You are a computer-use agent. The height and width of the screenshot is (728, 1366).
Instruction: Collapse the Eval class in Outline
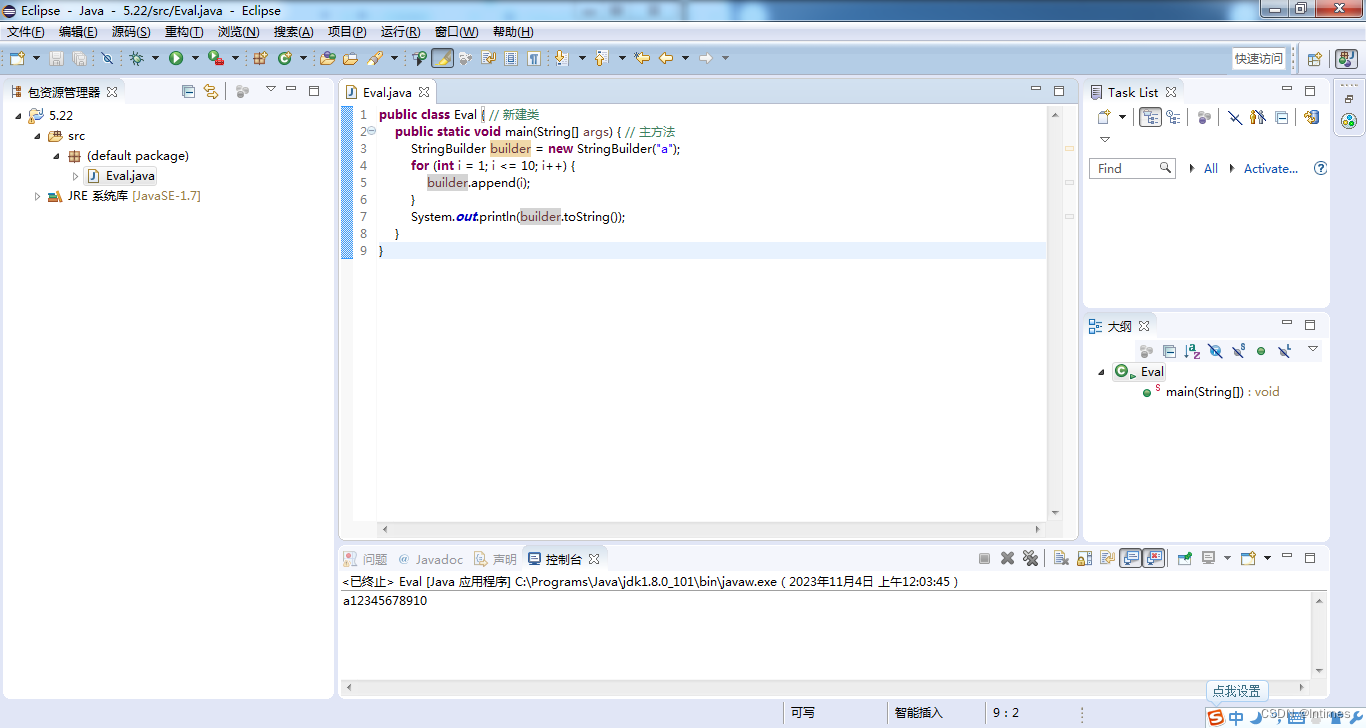1102,372
